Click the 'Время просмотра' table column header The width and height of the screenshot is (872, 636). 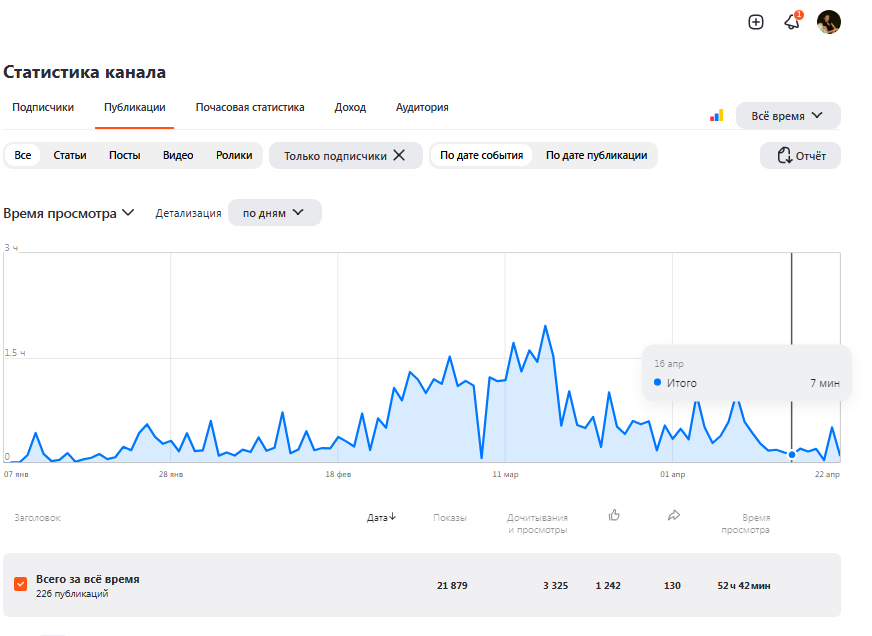(x=745, y=524)
